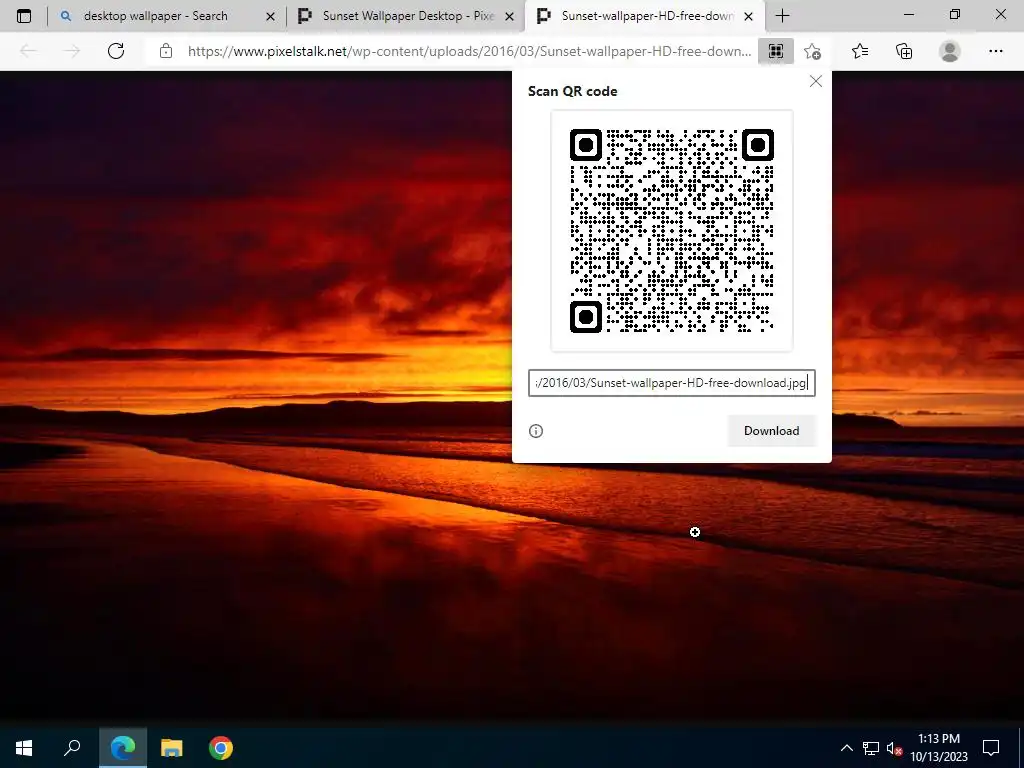Restore down the Edge window
1024x768 pixels.
point(955,15)
